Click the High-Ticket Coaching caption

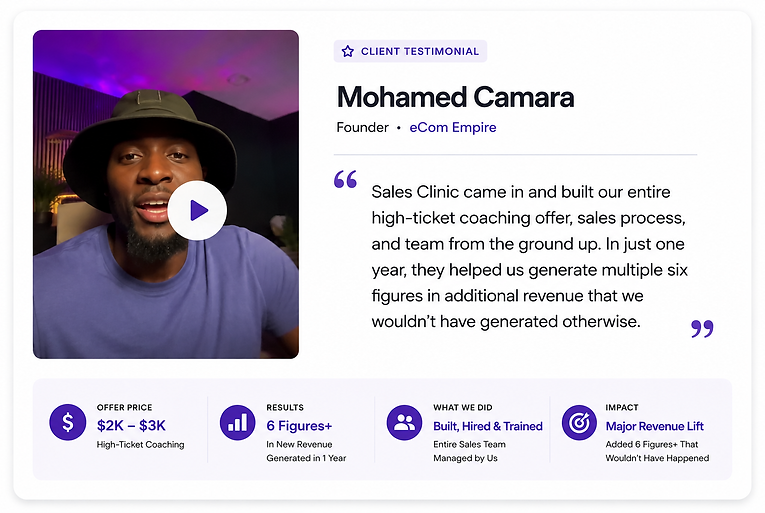[x=141, y=445]
